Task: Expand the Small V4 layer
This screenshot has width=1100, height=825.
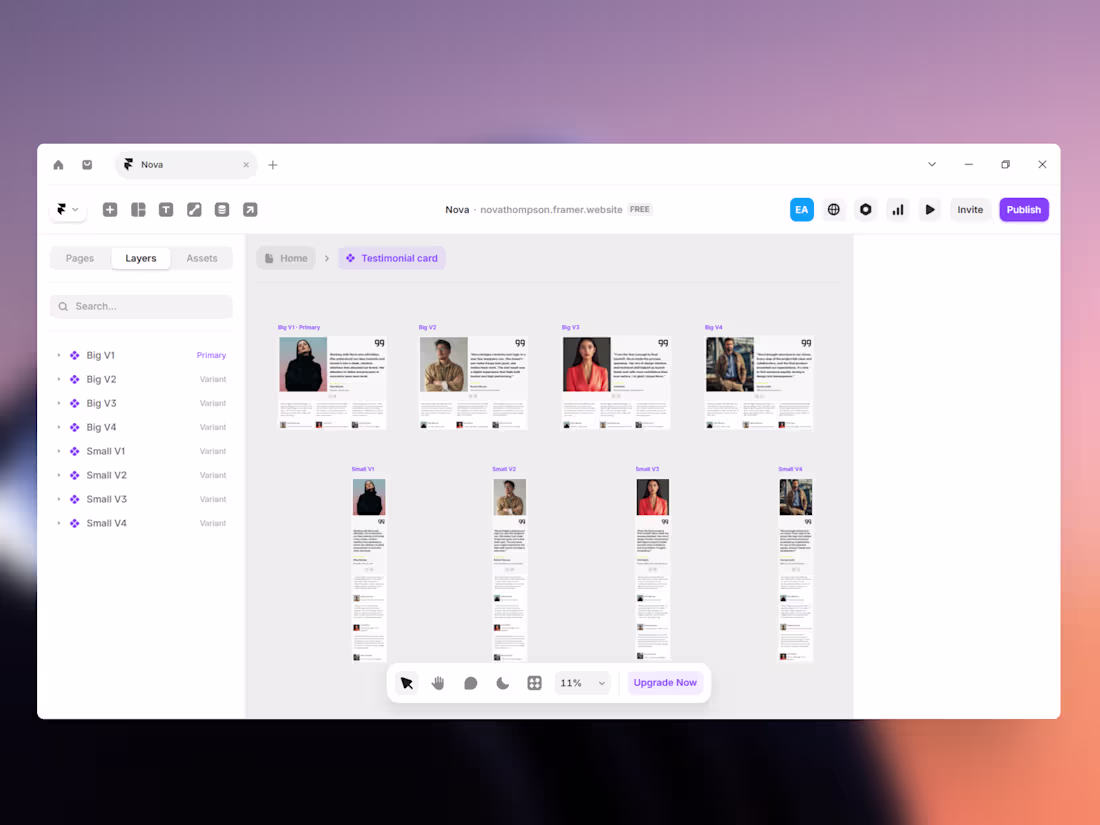Action: tap(59, 523)
